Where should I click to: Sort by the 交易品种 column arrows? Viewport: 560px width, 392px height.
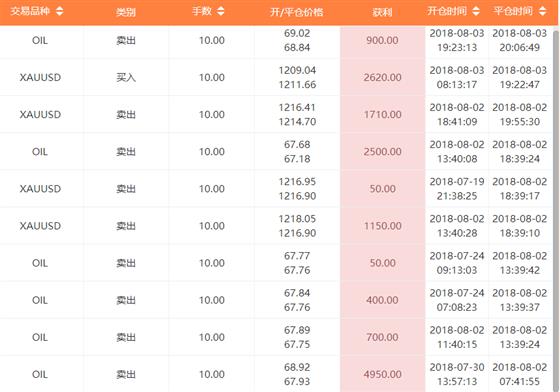point(60,11)
